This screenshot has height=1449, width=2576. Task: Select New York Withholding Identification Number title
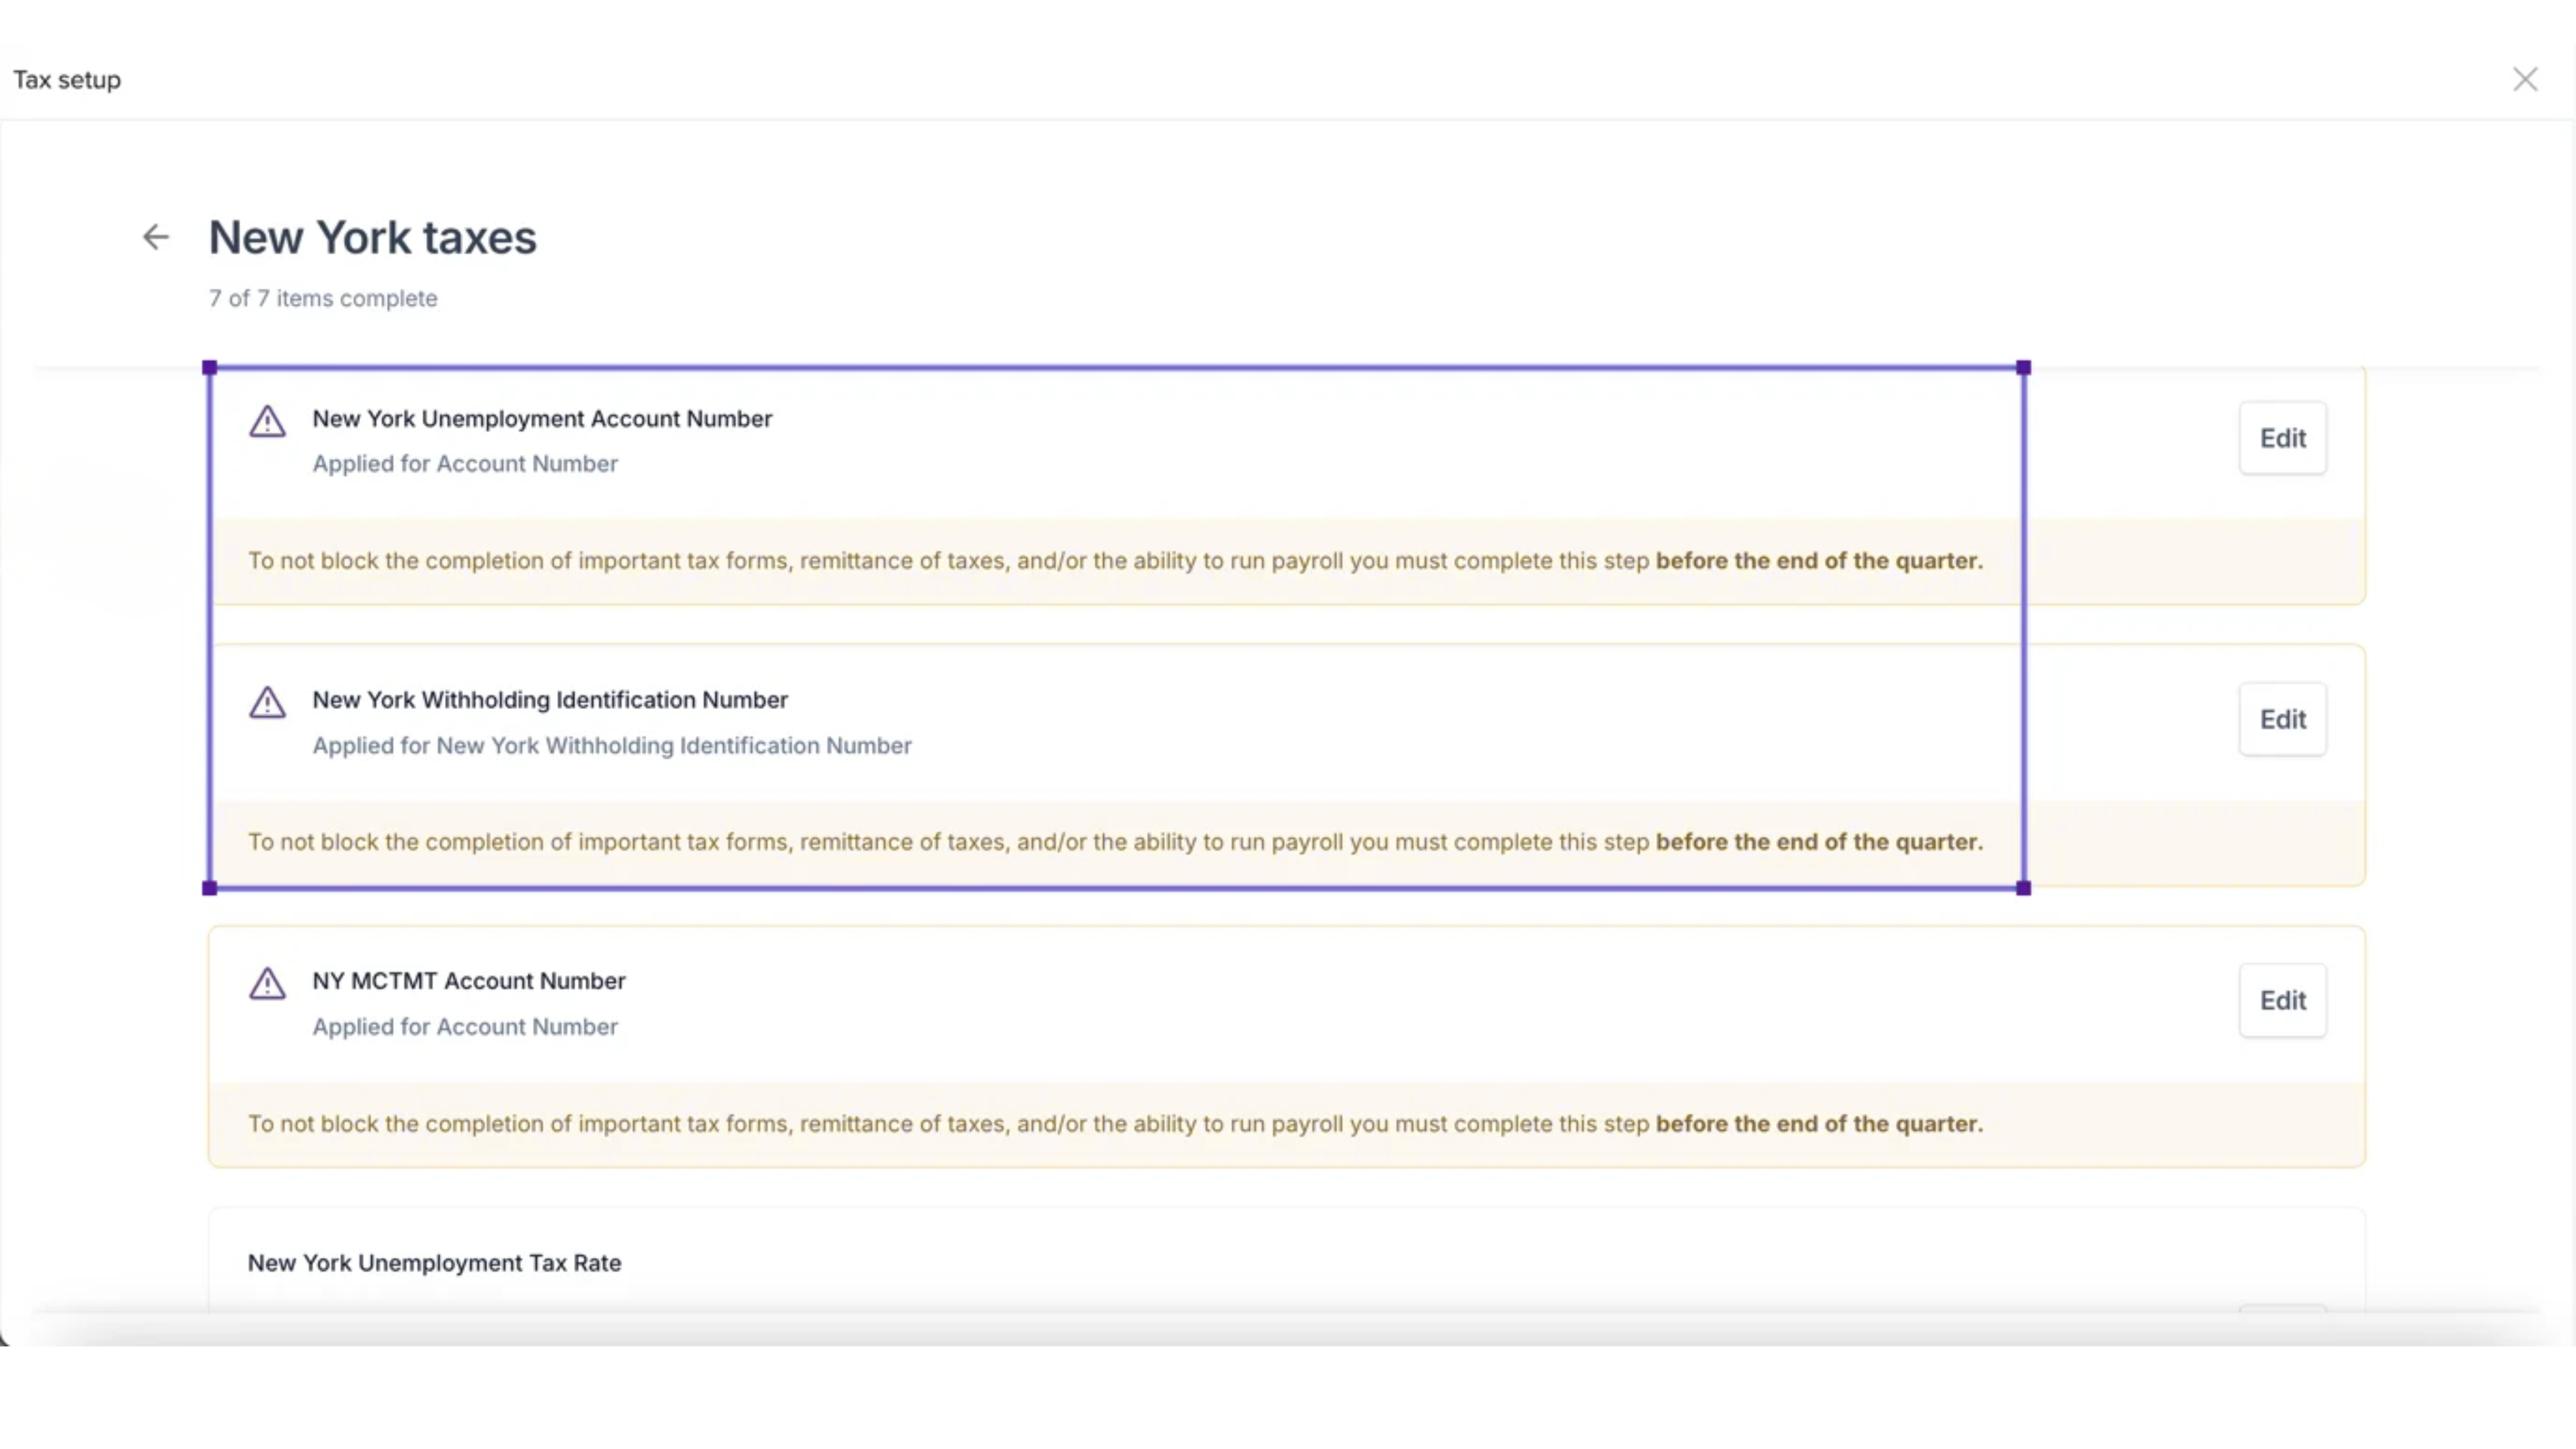[550, 700]
